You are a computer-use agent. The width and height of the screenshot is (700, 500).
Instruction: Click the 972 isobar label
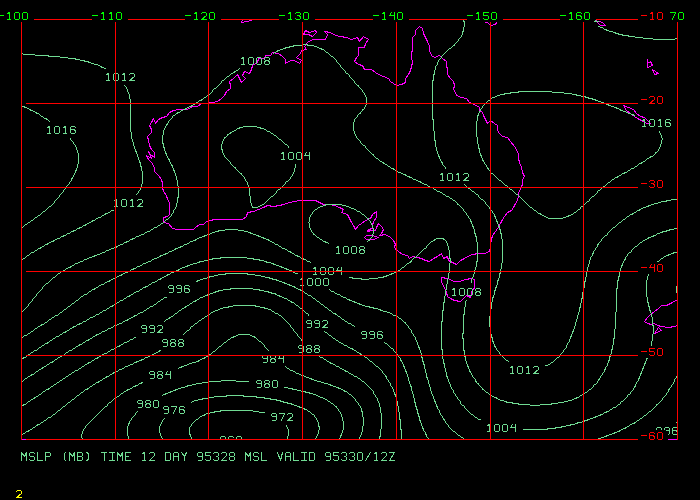coord(282,417)
